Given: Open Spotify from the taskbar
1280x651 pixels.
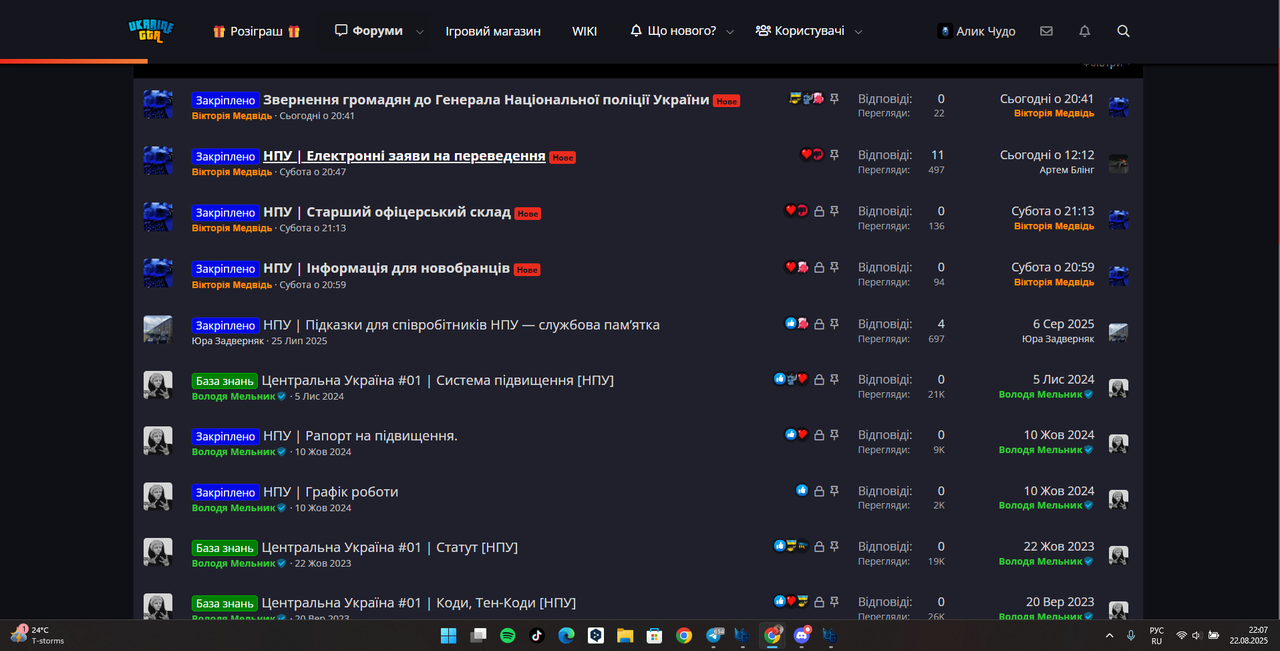Looking at the screenshot, I should pyautogui.click(x=507, y=635).
